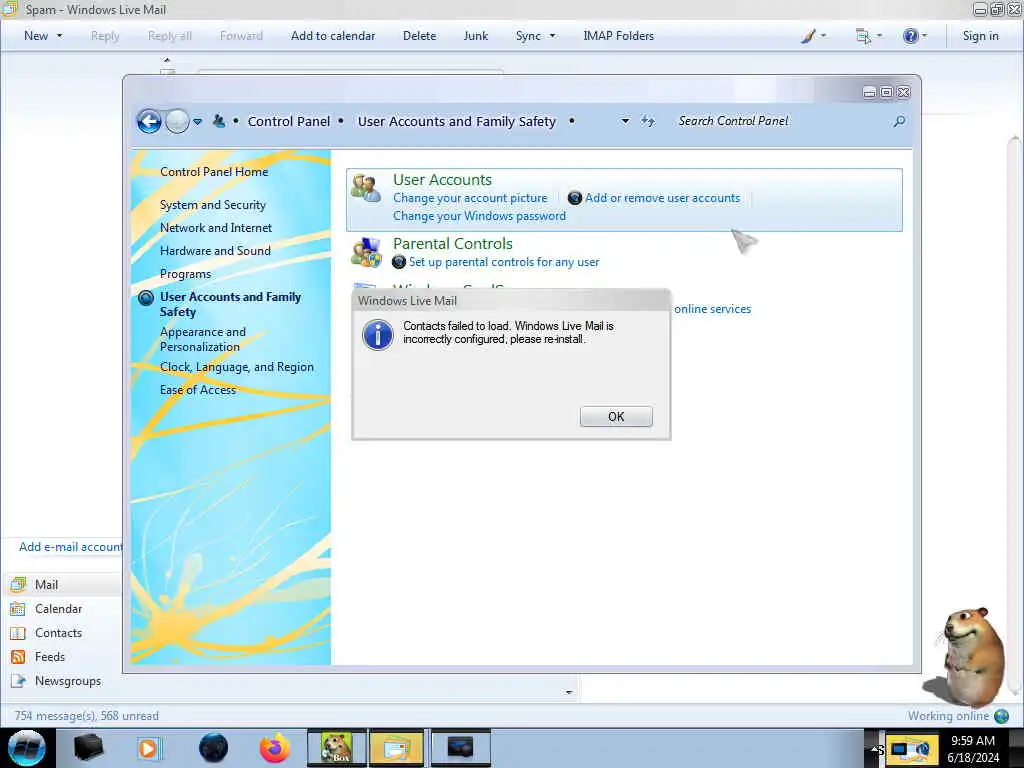Viewport: 1024px width, 768px height.
Task: Switch to Contacts in Live Mail sidebar
Action: [58, 633]
